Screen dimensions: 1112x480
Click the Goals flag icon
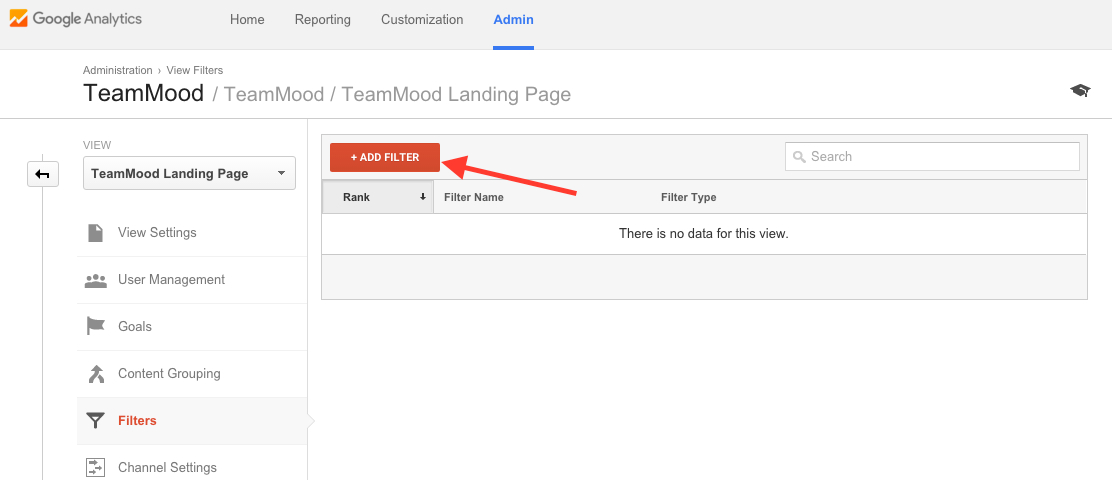(95, 326)
